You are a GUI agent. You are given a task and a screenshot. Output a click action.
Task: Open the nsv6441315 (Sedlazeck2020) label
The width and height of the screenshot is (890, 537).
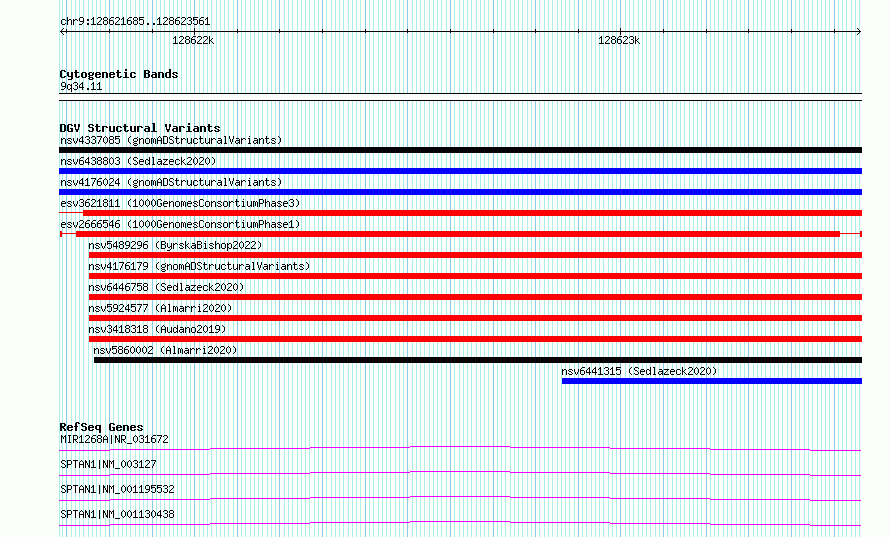point(639,371)
